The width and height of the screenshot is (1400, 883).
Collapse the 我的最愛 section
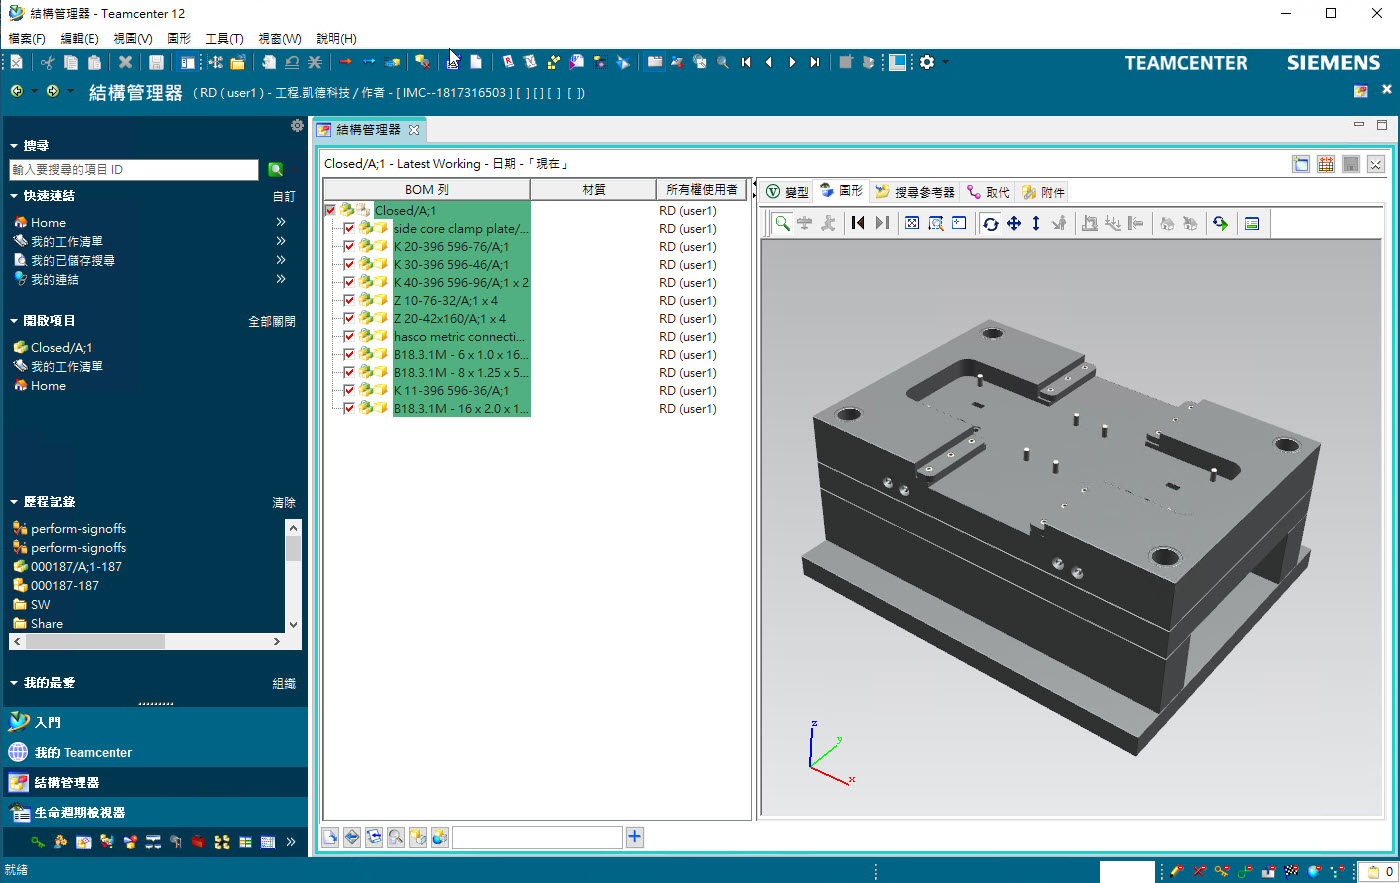[x=14, y=683]
